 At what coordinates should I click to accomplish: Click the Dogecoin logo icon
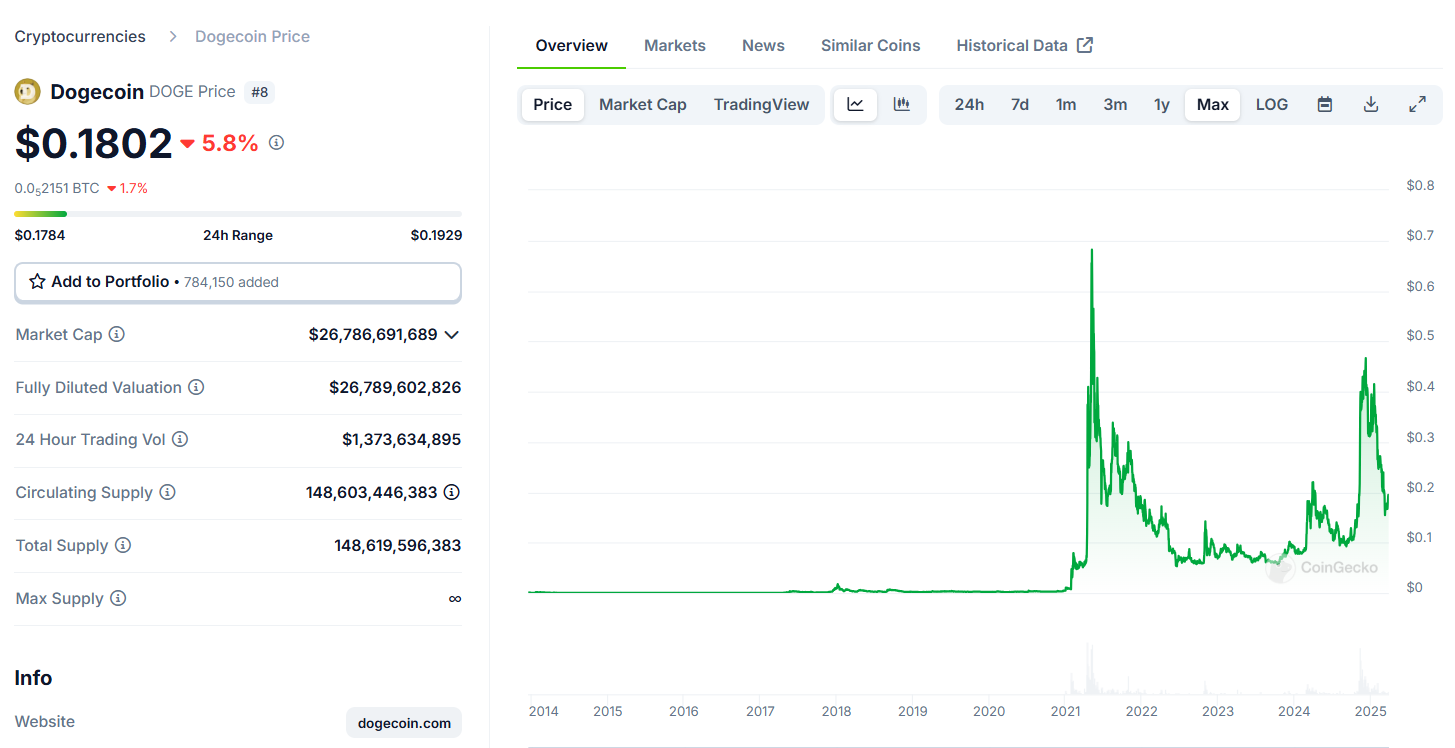(x=27, y=92)
